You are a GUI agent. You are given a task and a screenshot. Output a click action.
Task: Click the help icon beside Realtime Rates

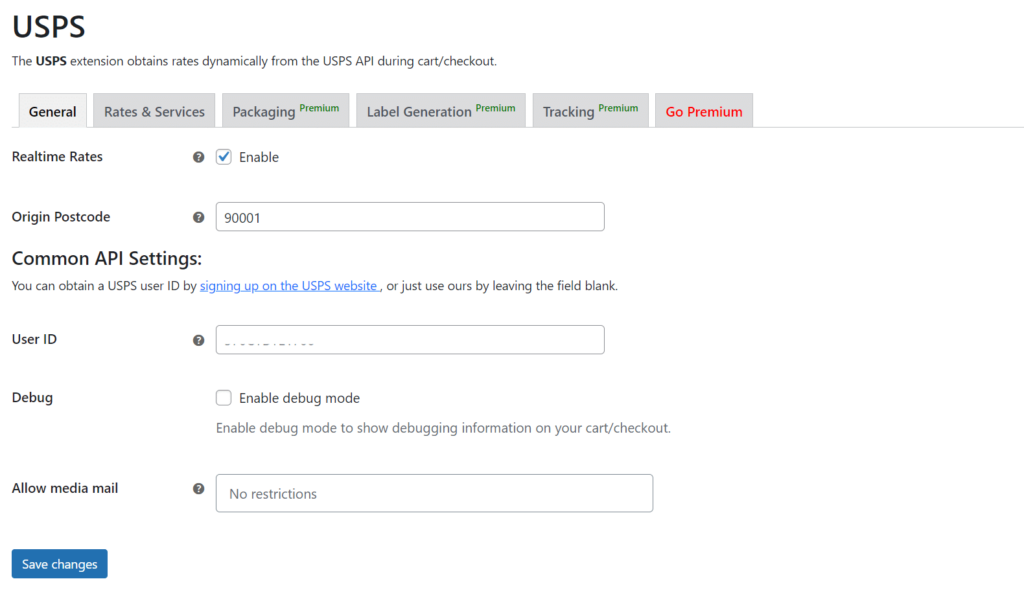198,157
